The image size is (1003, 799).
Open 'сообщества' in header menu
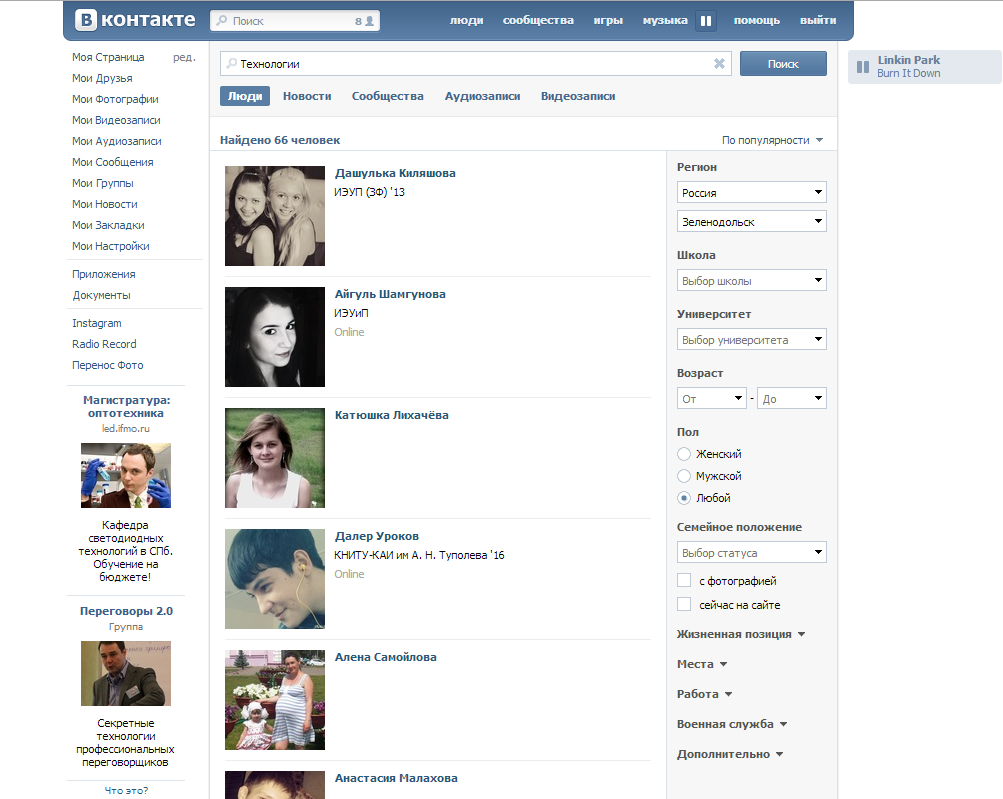click(x=538, y=20)
